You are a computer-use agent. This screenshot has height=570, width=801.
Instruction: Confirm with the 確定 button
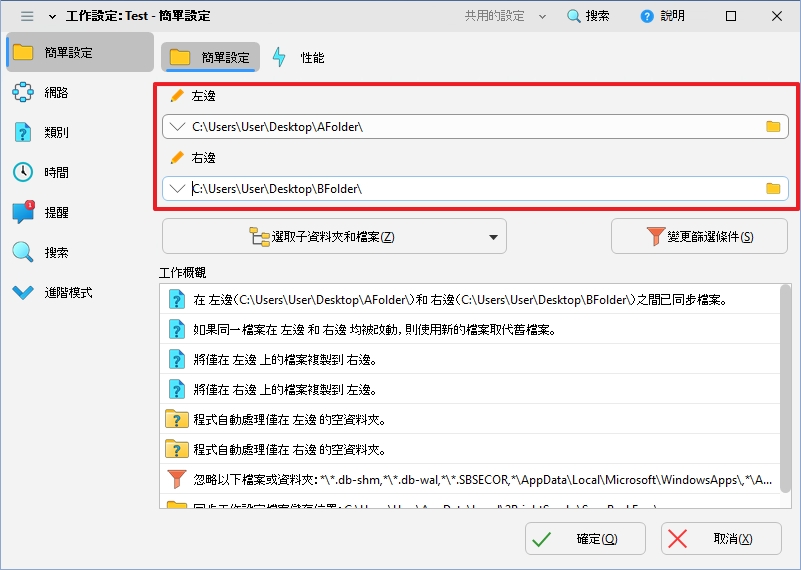coord(584,539)
